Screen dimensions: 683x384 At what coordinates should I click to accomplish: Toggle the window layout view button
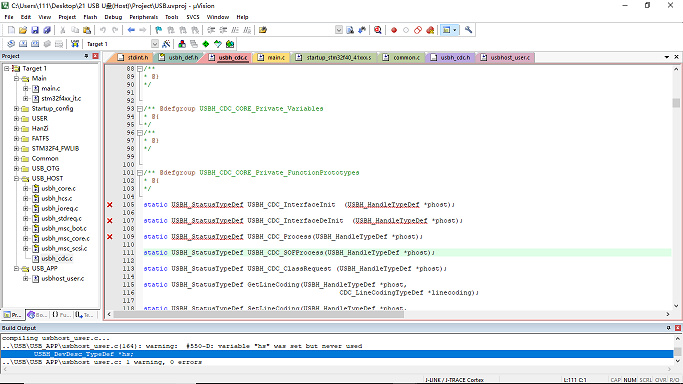[446, 30]
